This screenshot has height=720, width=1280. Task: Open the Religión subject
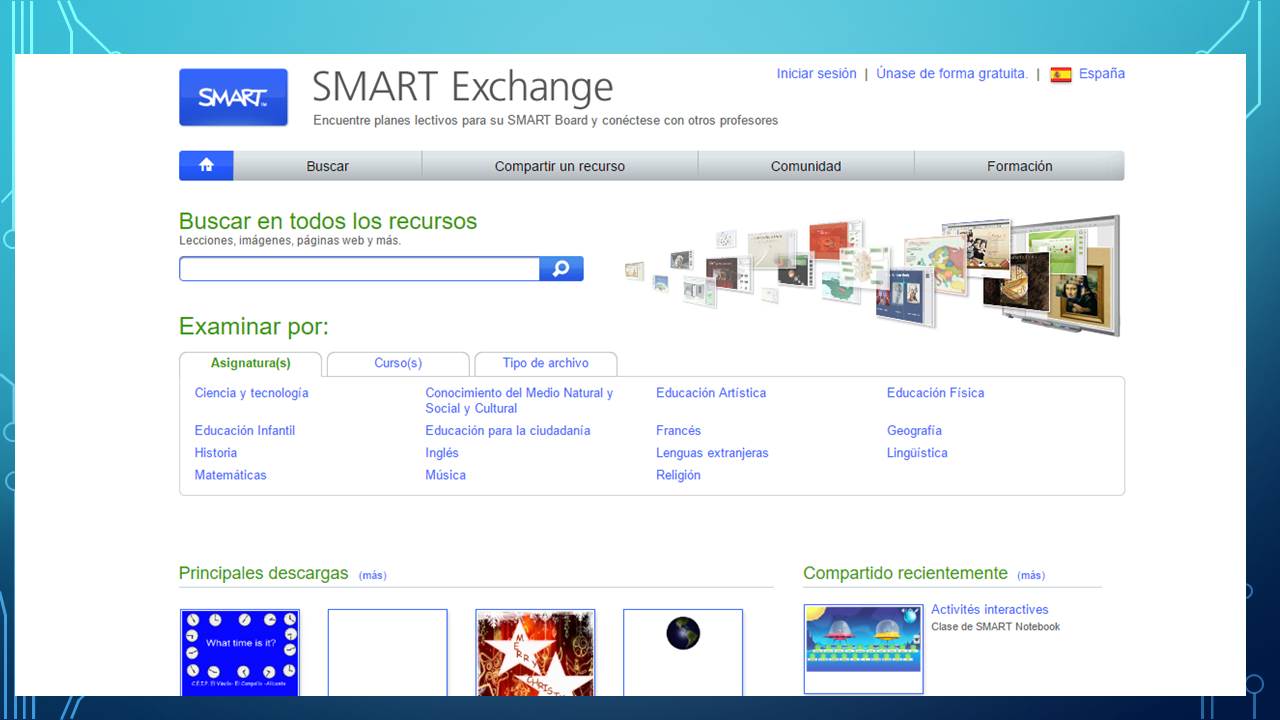[678, 475]
